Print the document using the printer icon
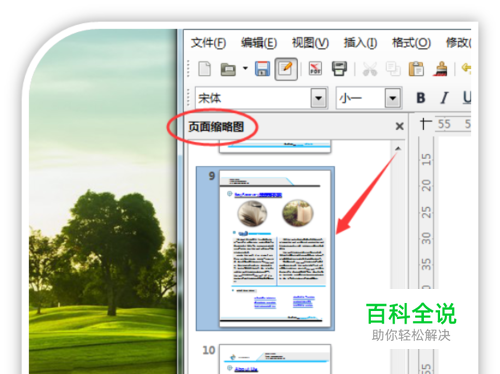This screenshot has height=374, width=500. (339, 69)
